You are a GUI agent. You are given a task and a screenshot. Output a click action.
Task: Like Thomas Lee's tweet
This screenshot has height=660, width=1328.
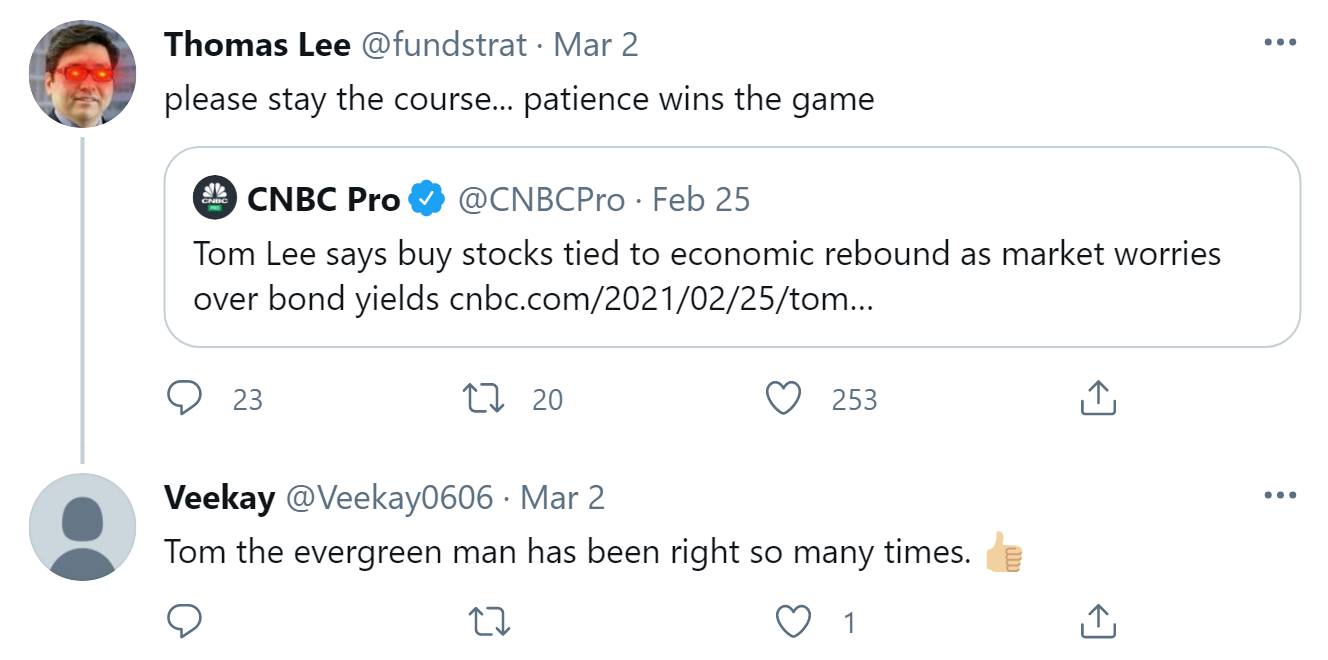pos(783,399)
